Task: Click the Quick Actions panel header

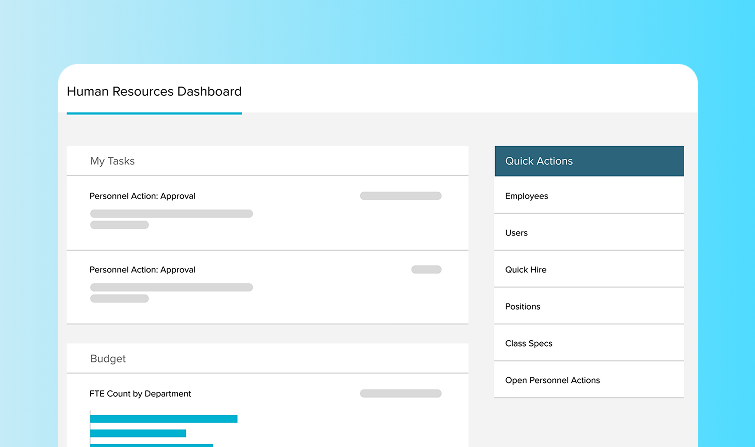Action: point(589,161)
